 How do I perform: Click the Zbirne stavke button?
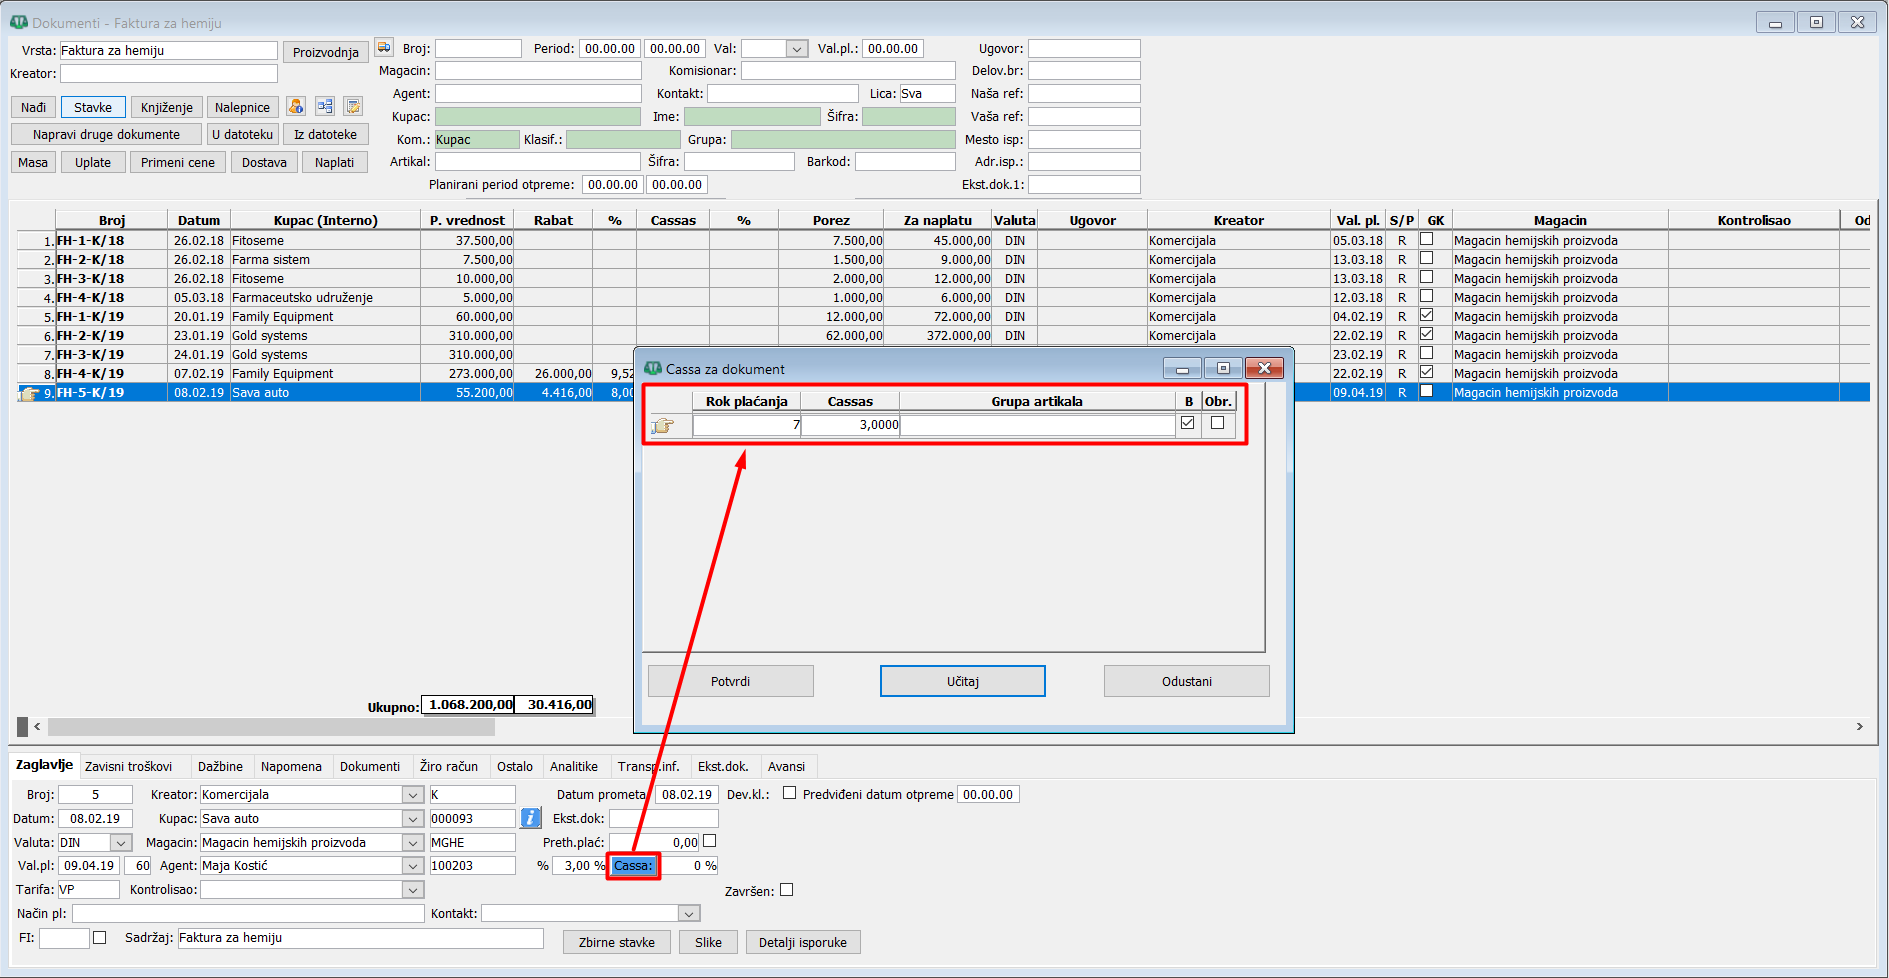617,942
